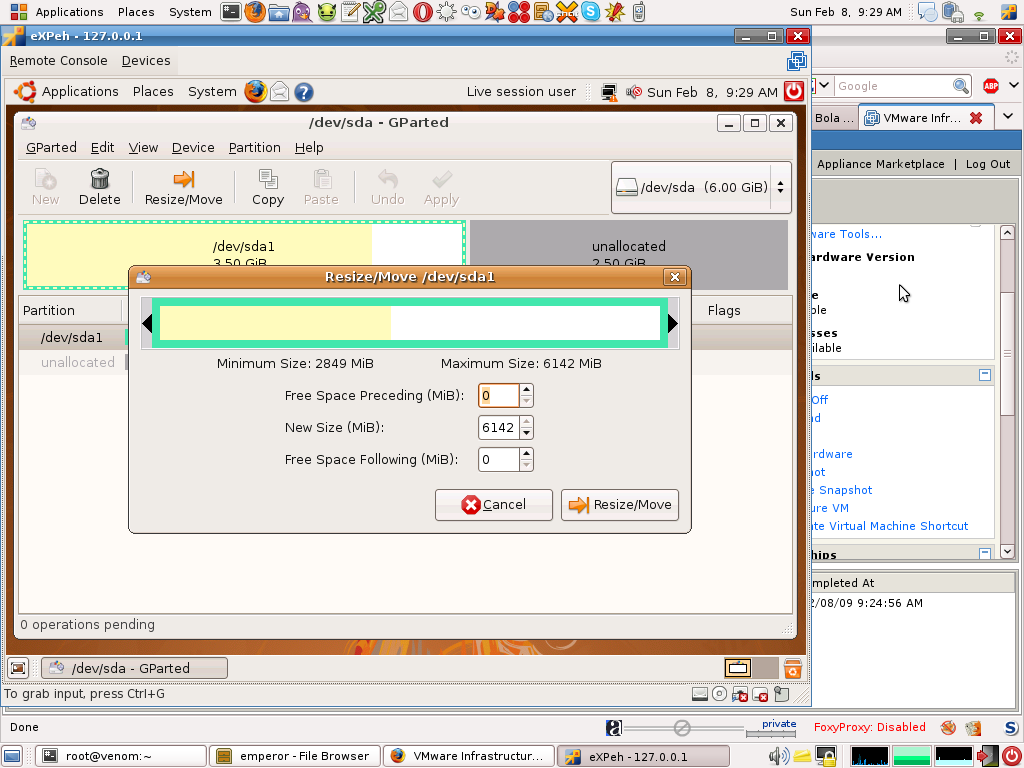Click the muted speaker icon in guest panel
1024x768 pixels.
click(633, 92)
